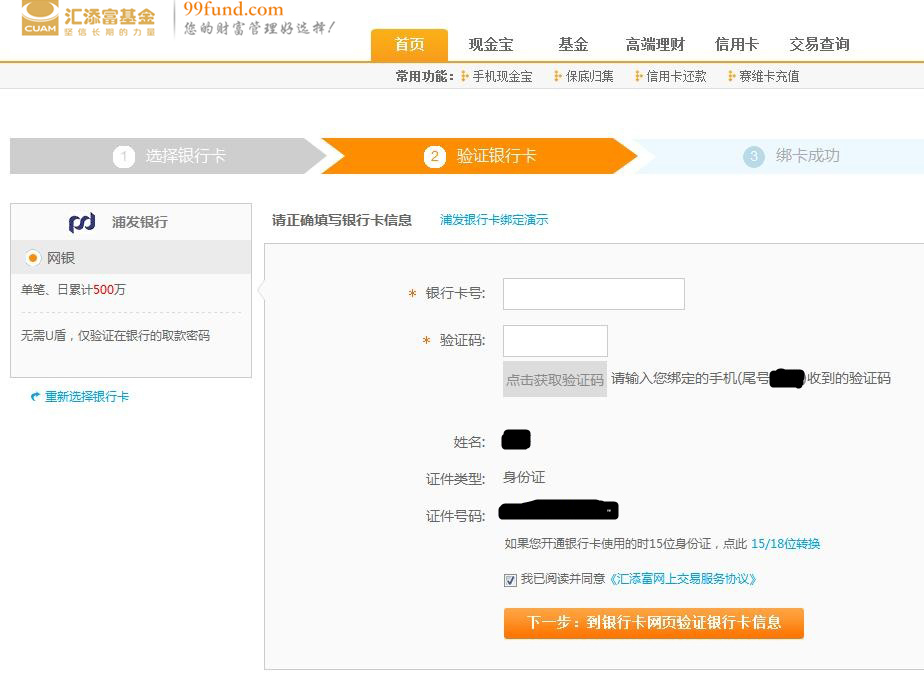The width and height of the screenshot is (924, 673).
Task: Open 浦发银行卡绑定演示 demo link
Action: 494,220
